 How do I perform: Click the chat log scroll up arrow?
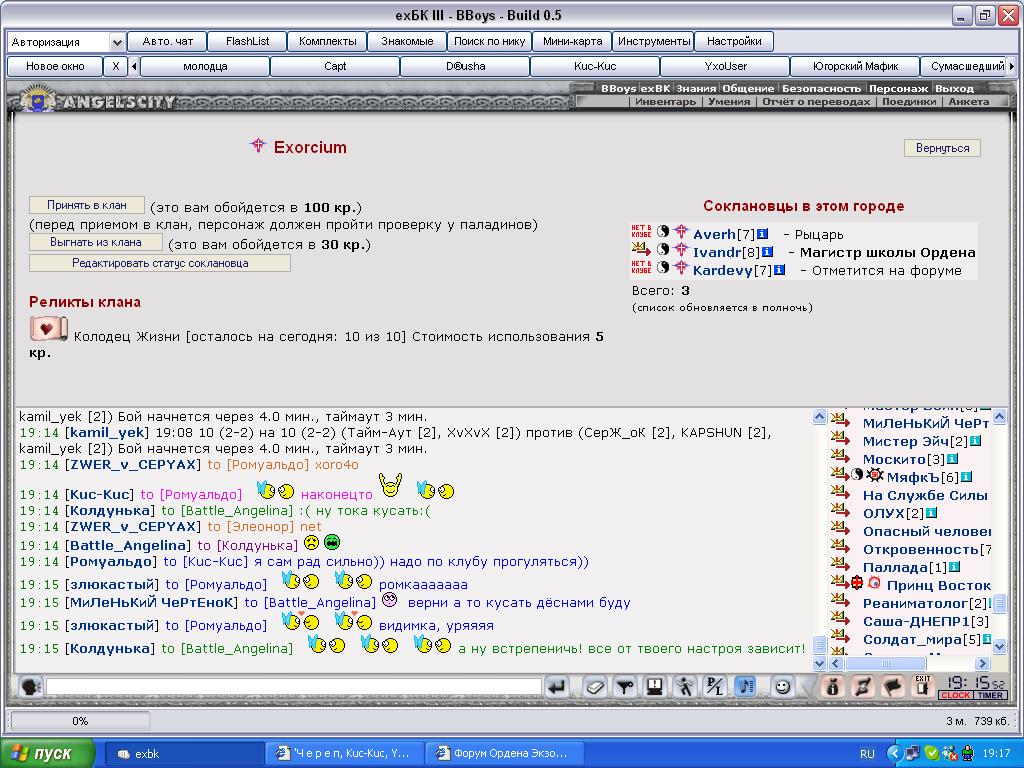pos(820,417)
